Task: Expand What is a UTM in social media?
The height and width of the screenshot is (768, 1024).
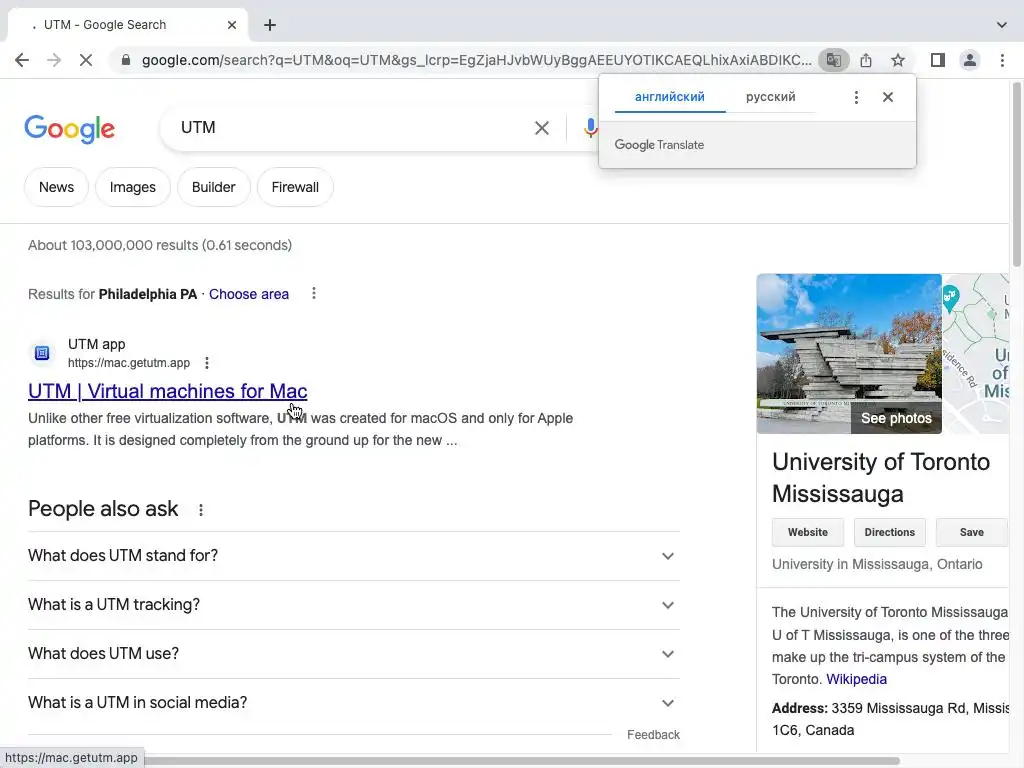Action: point(353,703)
